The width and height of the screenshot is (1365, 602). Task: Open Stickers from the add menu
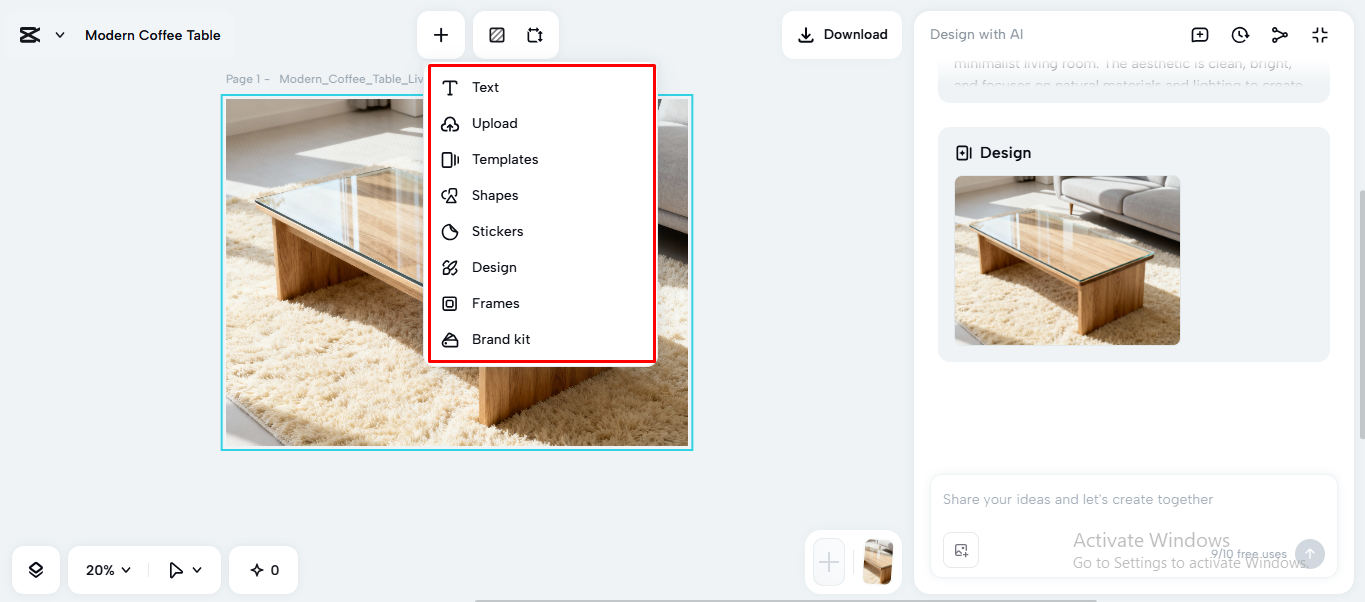(x=542, y=231)
